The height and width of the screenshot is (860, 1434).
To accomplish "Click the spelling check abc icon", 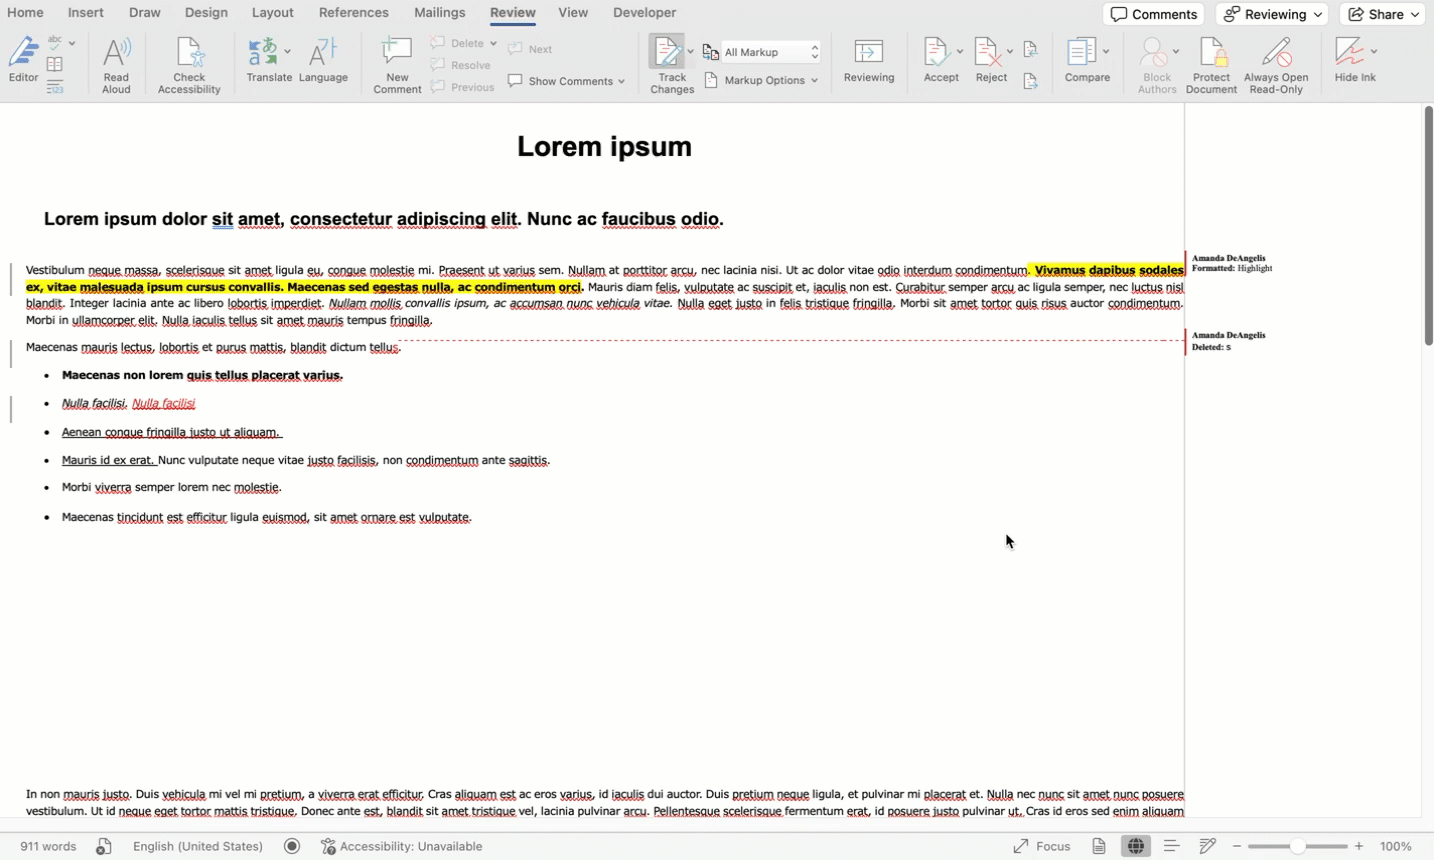I will click(55, 43).
